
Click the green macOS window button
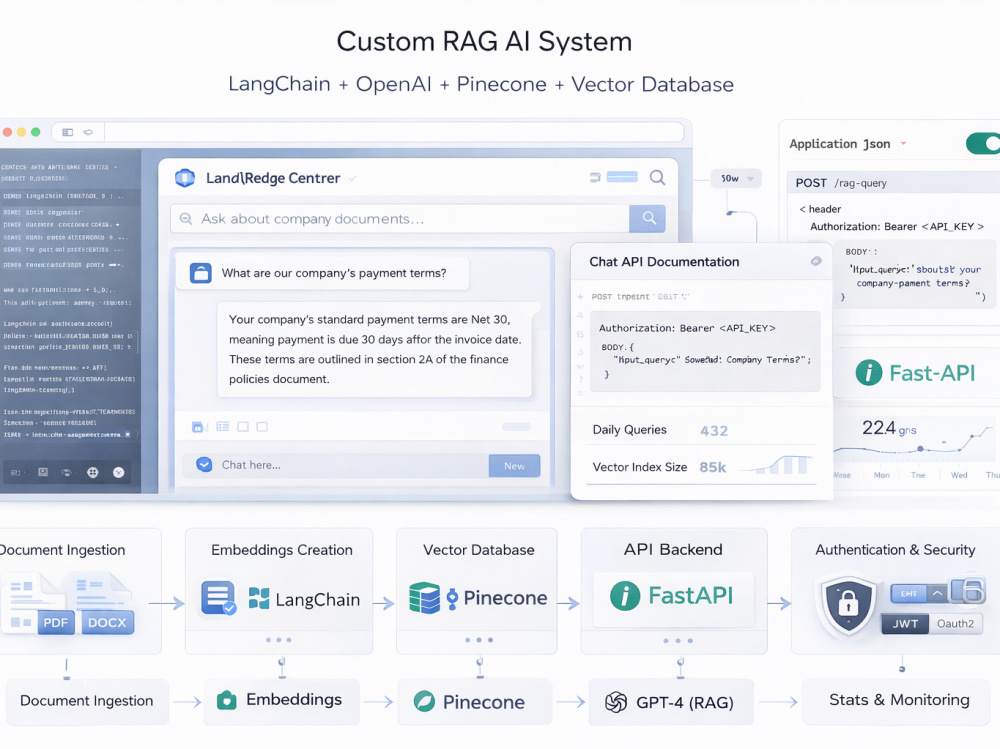(36, 132)
